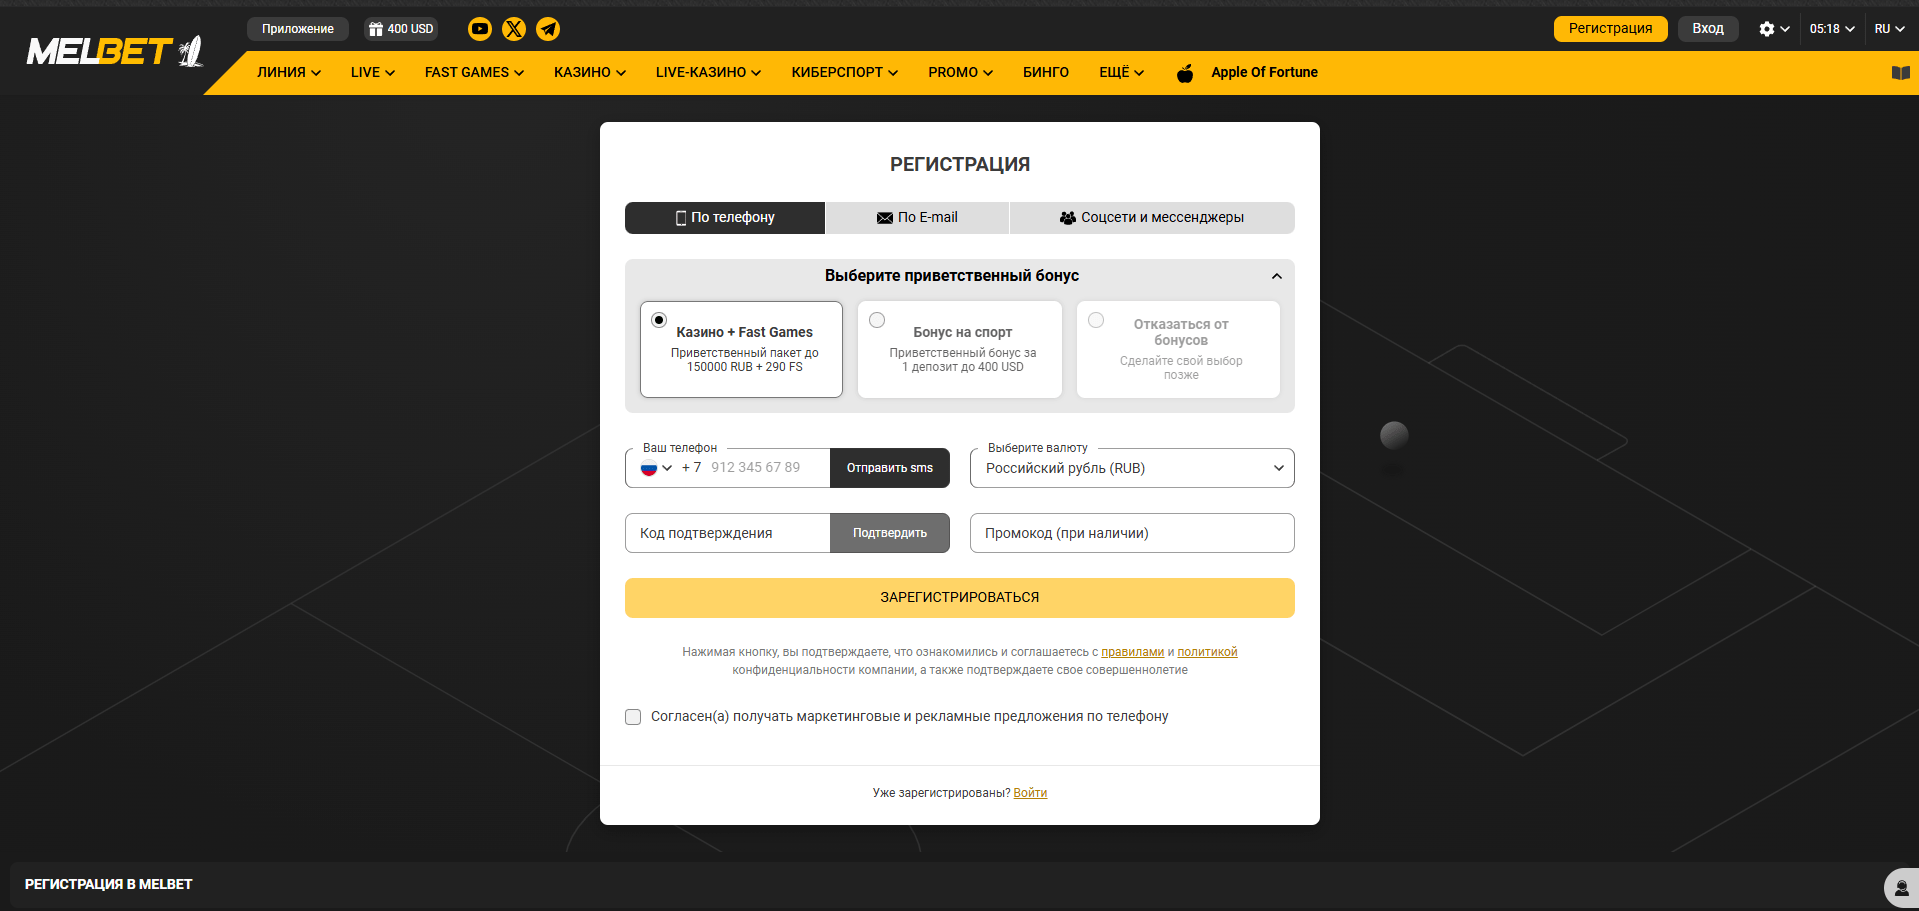Expand the PROMO menu
This screenshot has height=911, width=1919.
960,73
